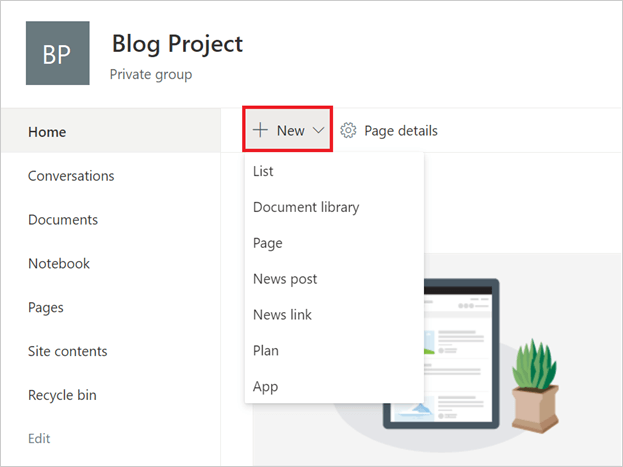The image size is (623, 467).
Task: Click the plus icon beside New
Action: pos(260,130)
